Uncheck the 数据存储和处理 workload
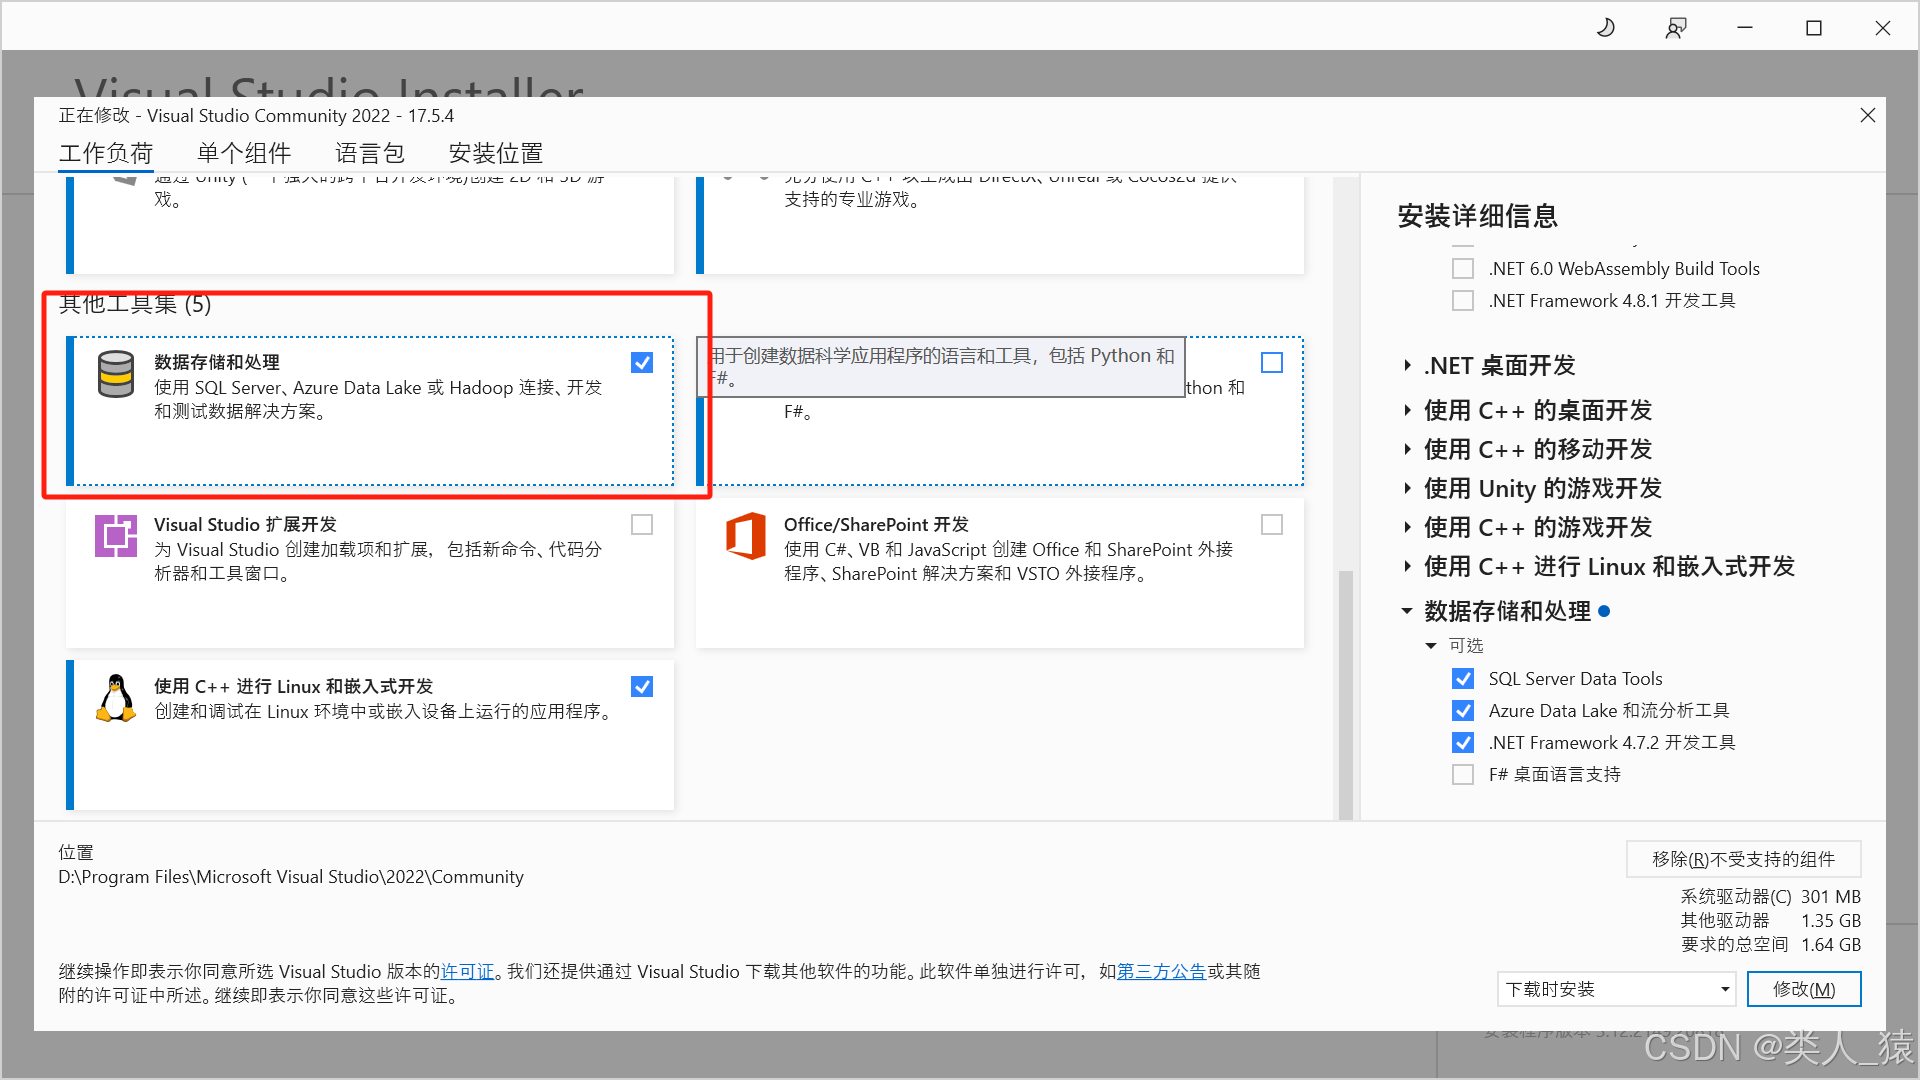This screenshot has width=1920, height=1080. pyautogui.click(x=642, y=363)
